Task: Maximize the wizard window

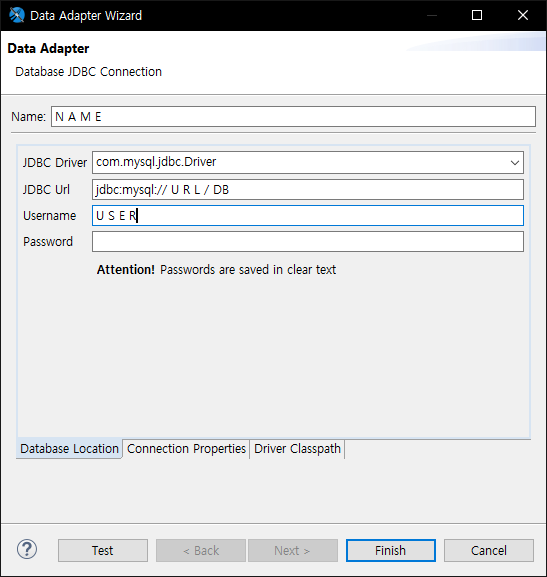Action: click(477, 15)
